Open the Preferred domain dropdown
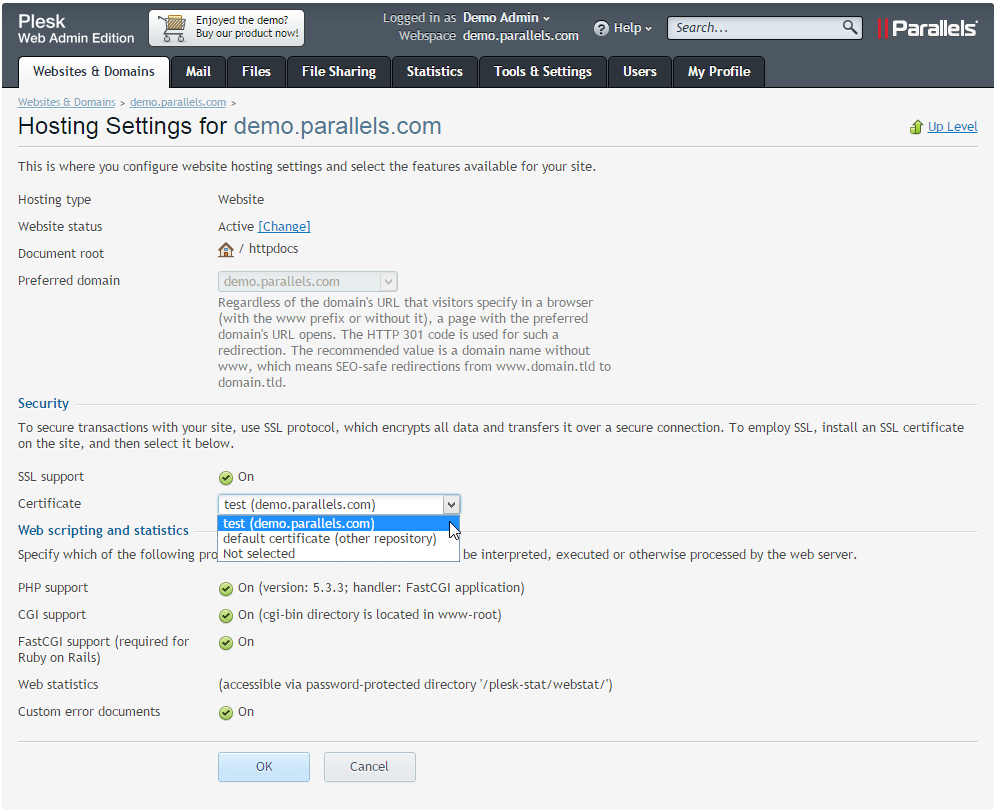994x810 pixels. pos(389,282)
